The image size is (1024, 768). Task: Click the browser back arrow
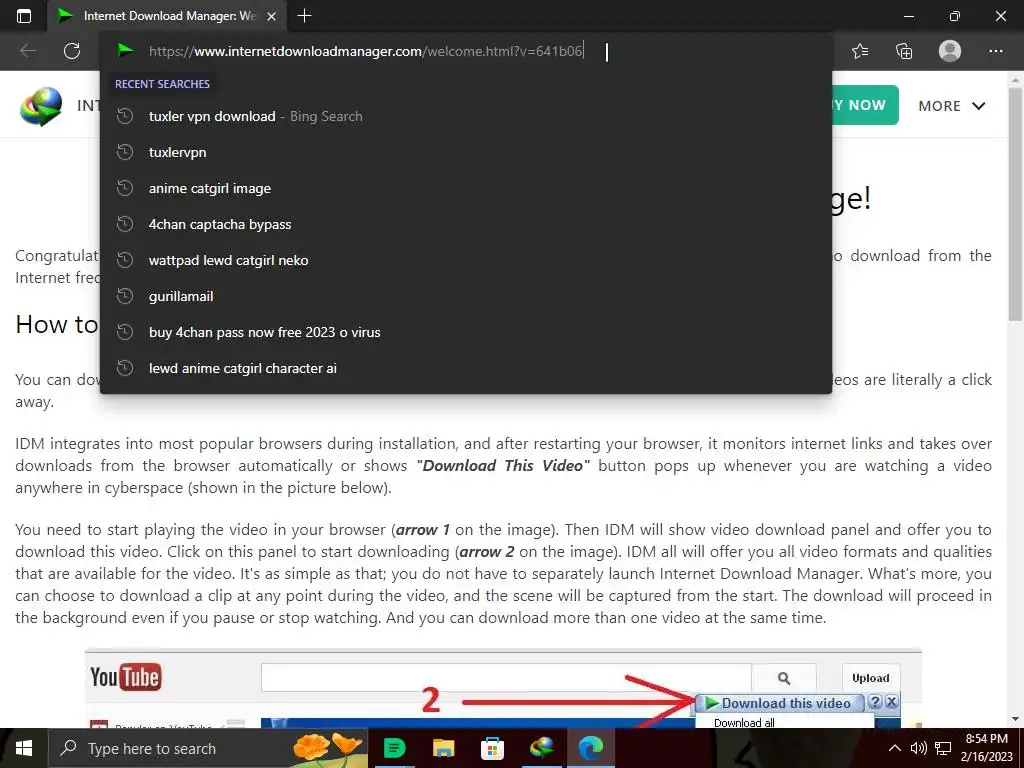(27, 51)
